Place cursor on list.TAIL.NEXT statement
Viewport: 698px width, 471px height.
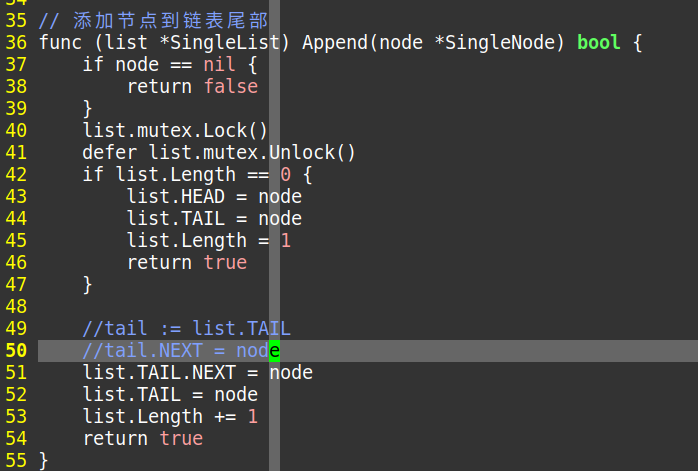[198, 373]
